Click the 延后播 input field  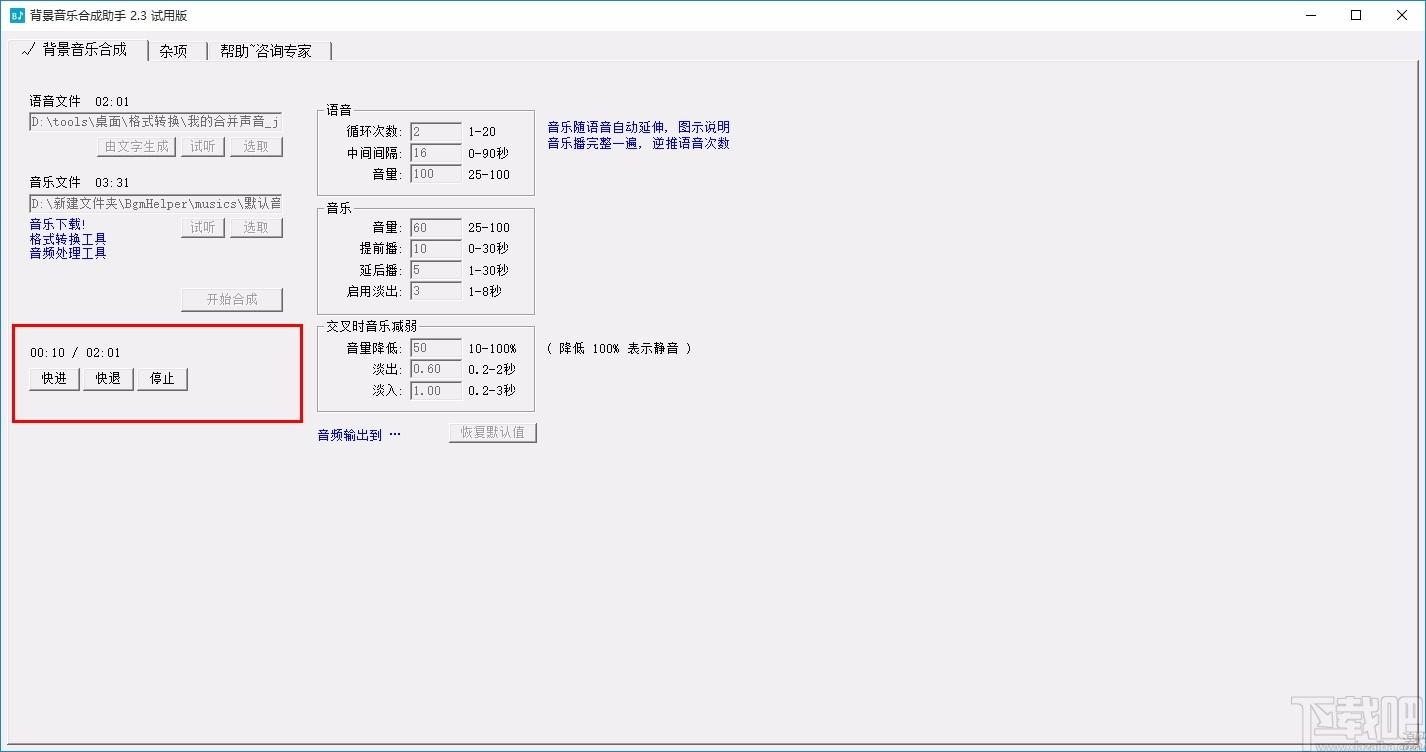point(435,270)
